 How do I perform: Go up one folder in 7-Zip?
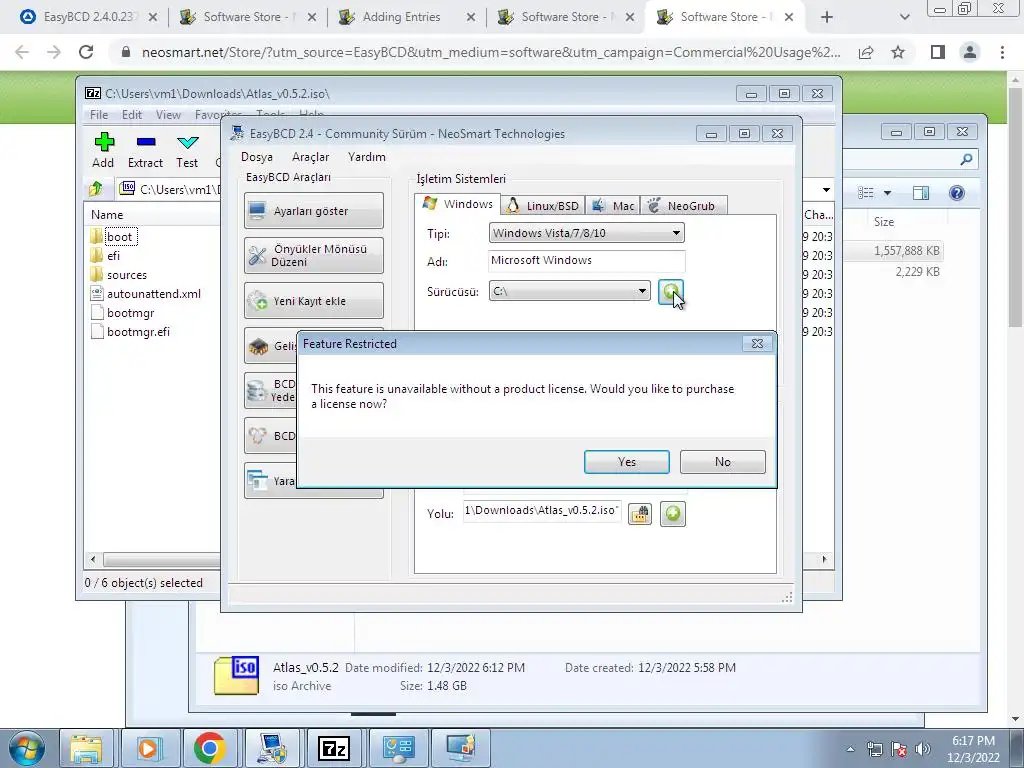pyautogui.click(x=96, y=189)
